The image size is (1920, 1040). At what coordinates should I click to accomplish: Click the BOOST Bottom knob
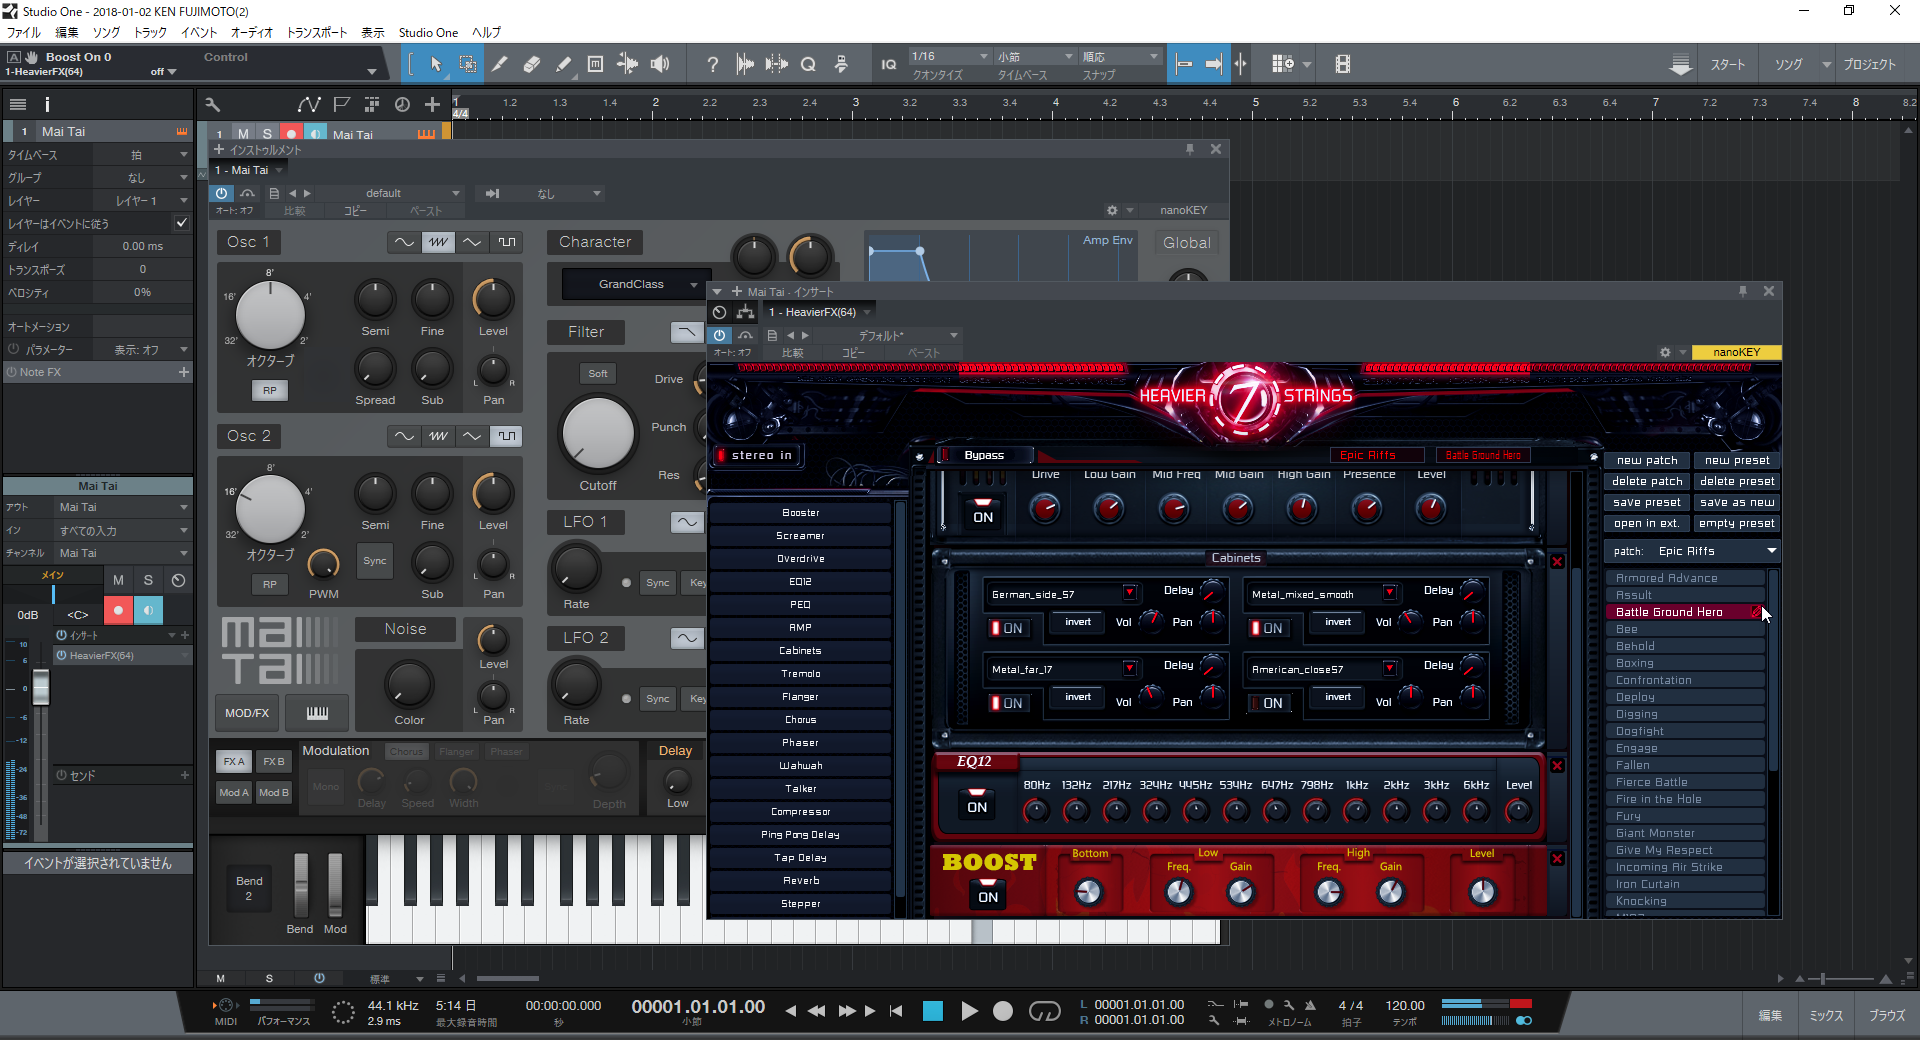[x=1088, y=891]
